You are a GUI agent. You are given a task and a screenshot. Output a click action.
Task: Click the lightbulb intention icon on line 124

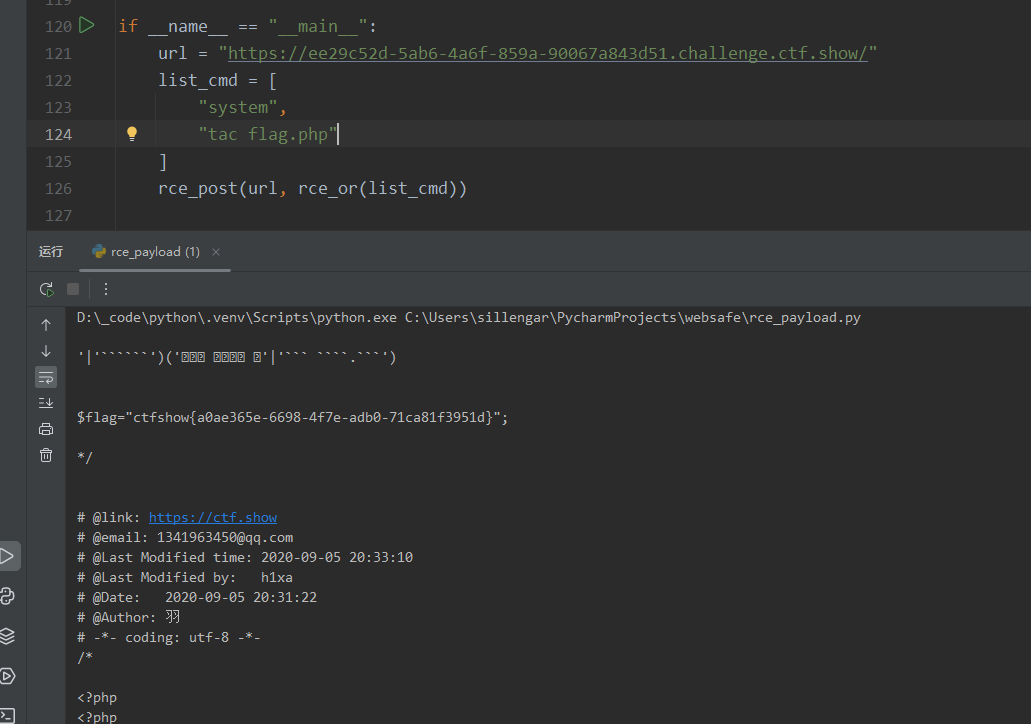(132, 134)
